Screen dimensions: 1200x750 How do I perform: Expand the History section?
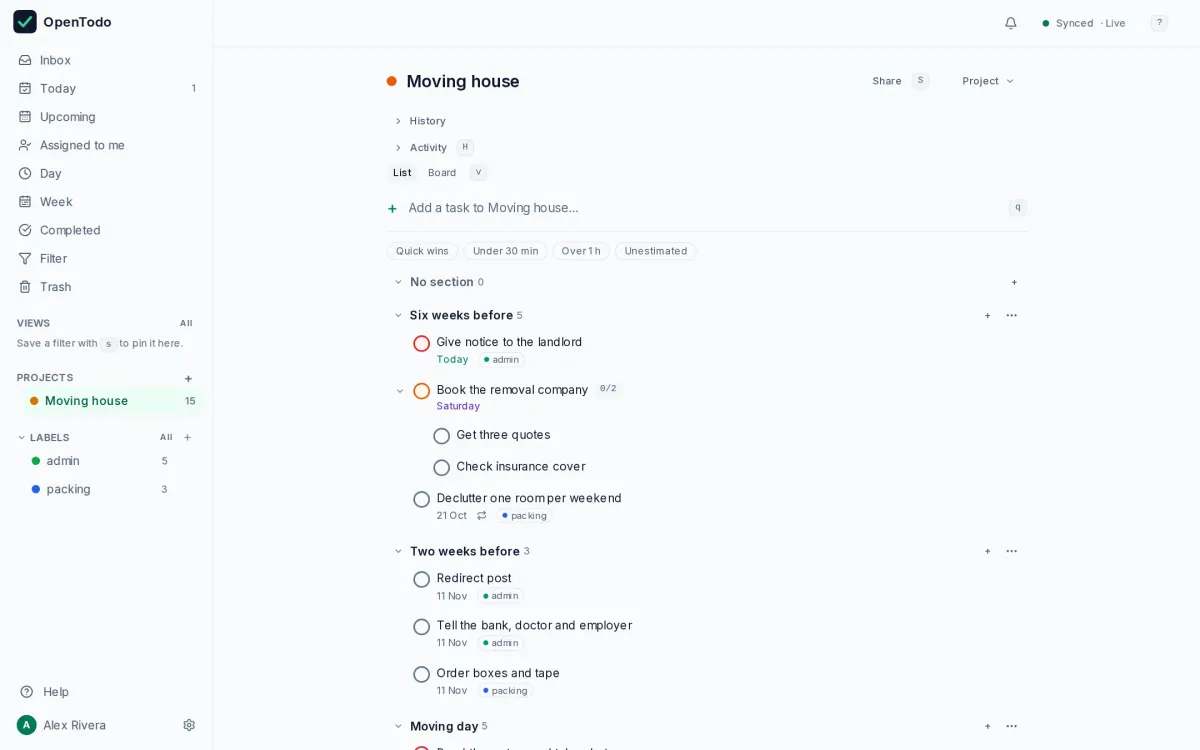coord(420,121)
